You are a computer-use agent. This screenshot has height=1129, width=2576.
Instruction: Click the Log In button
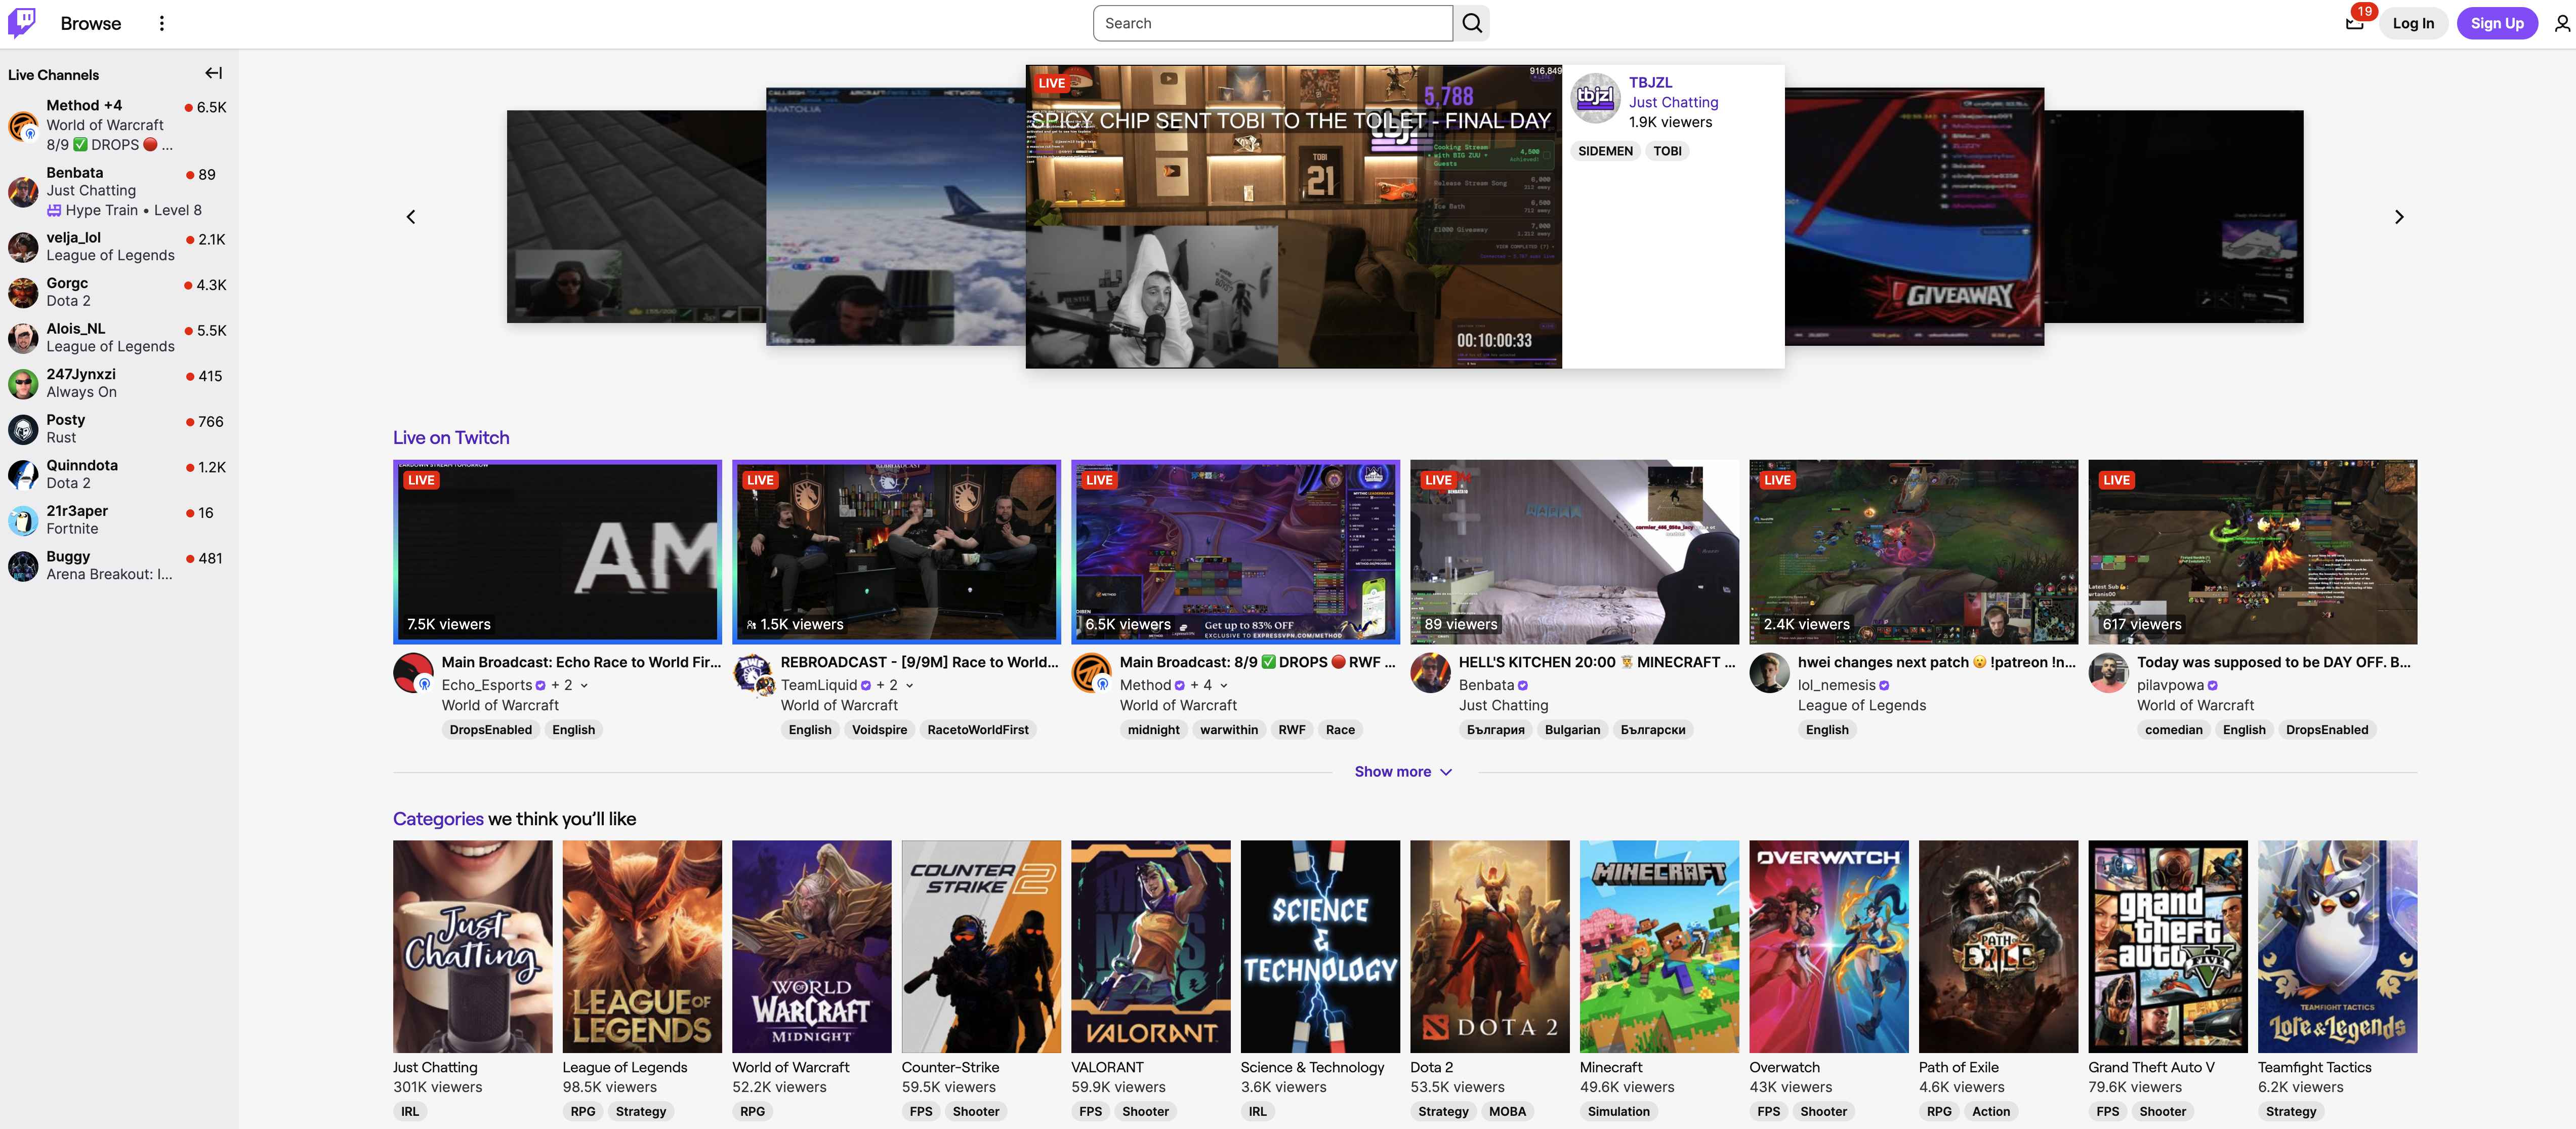(2413, 22)
